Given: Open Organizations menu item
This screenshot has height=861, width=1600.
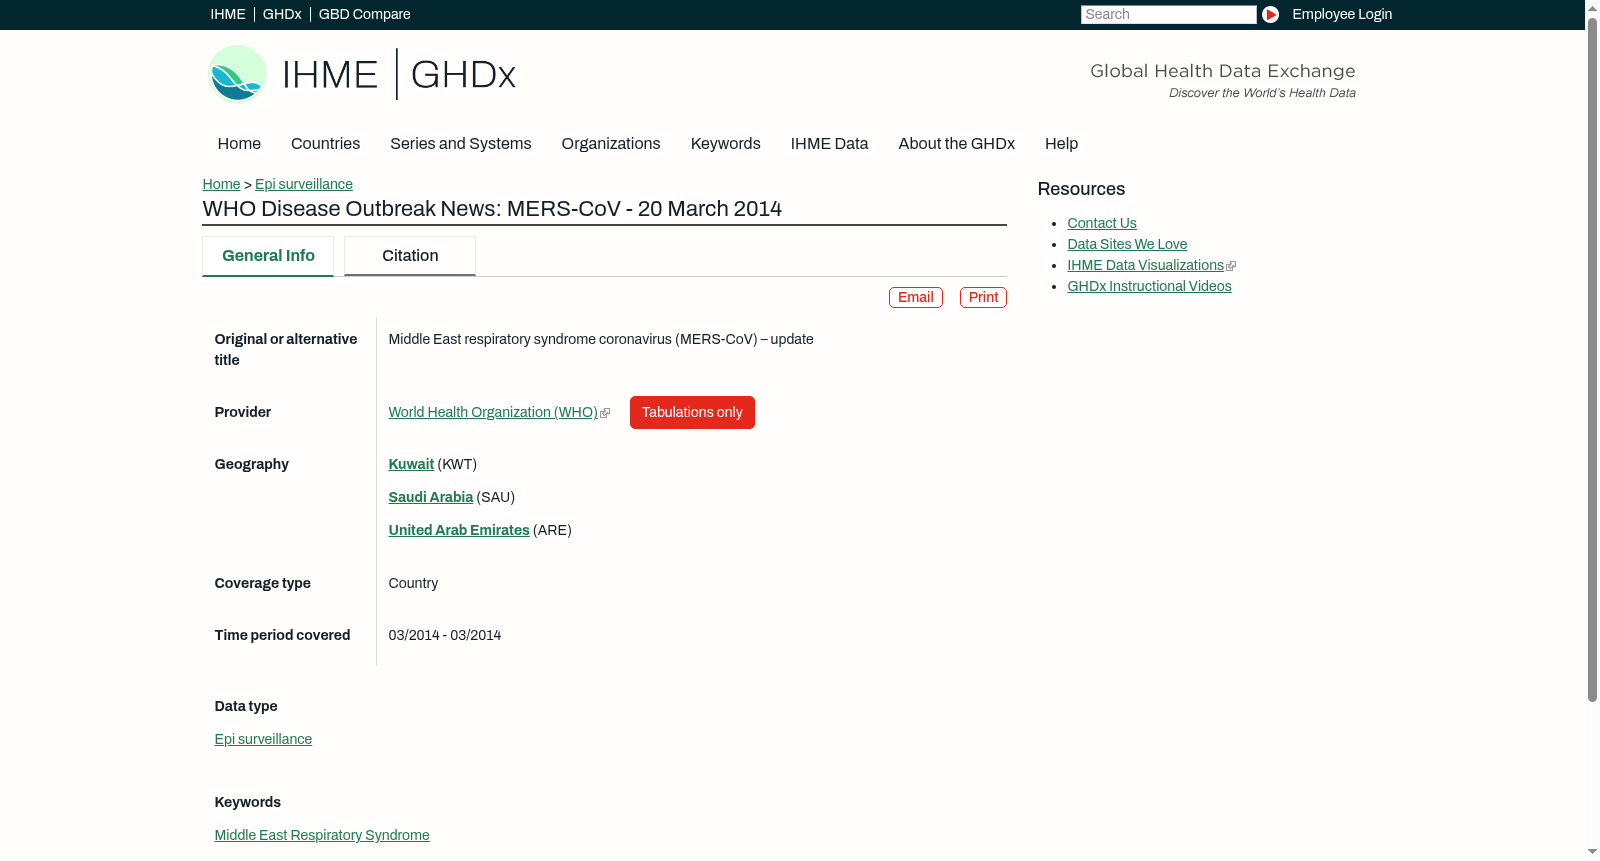Looking at the screenshot, I should (611, 143).
